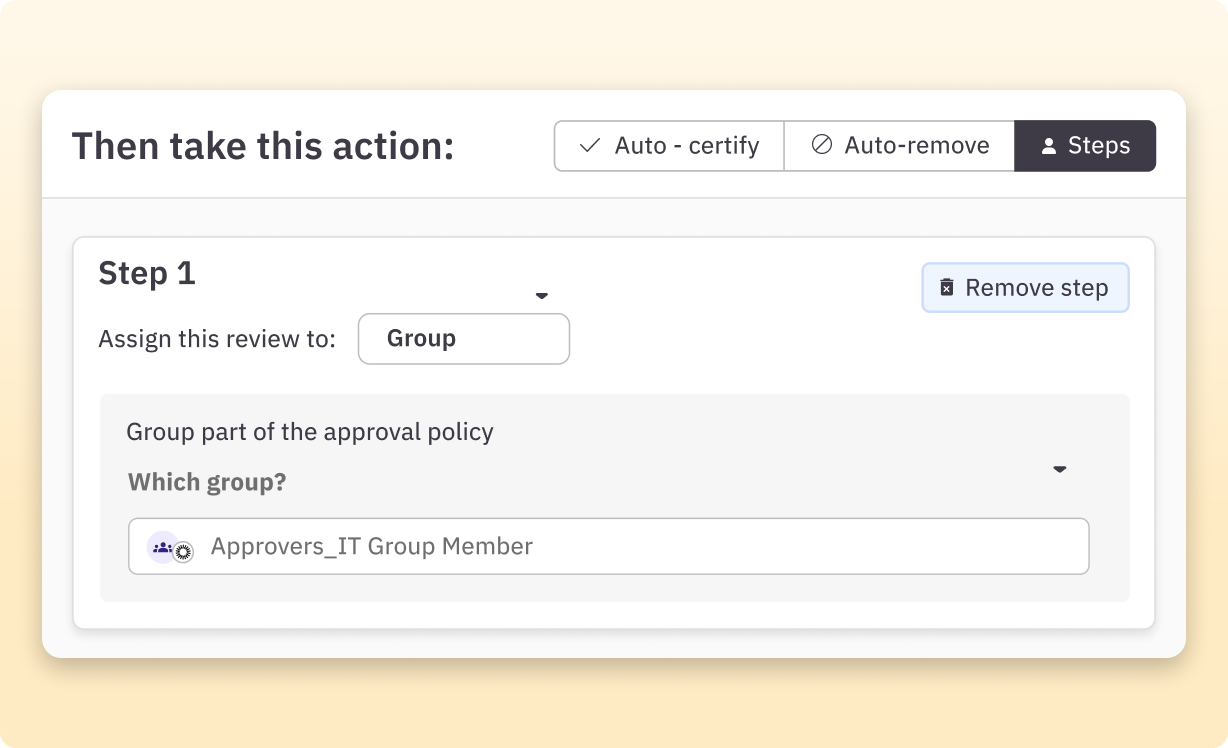This screenshot has height=748, width=1228.
Task: Collapse the Which group section via its chevron
Action: [x=1060, y=469]
